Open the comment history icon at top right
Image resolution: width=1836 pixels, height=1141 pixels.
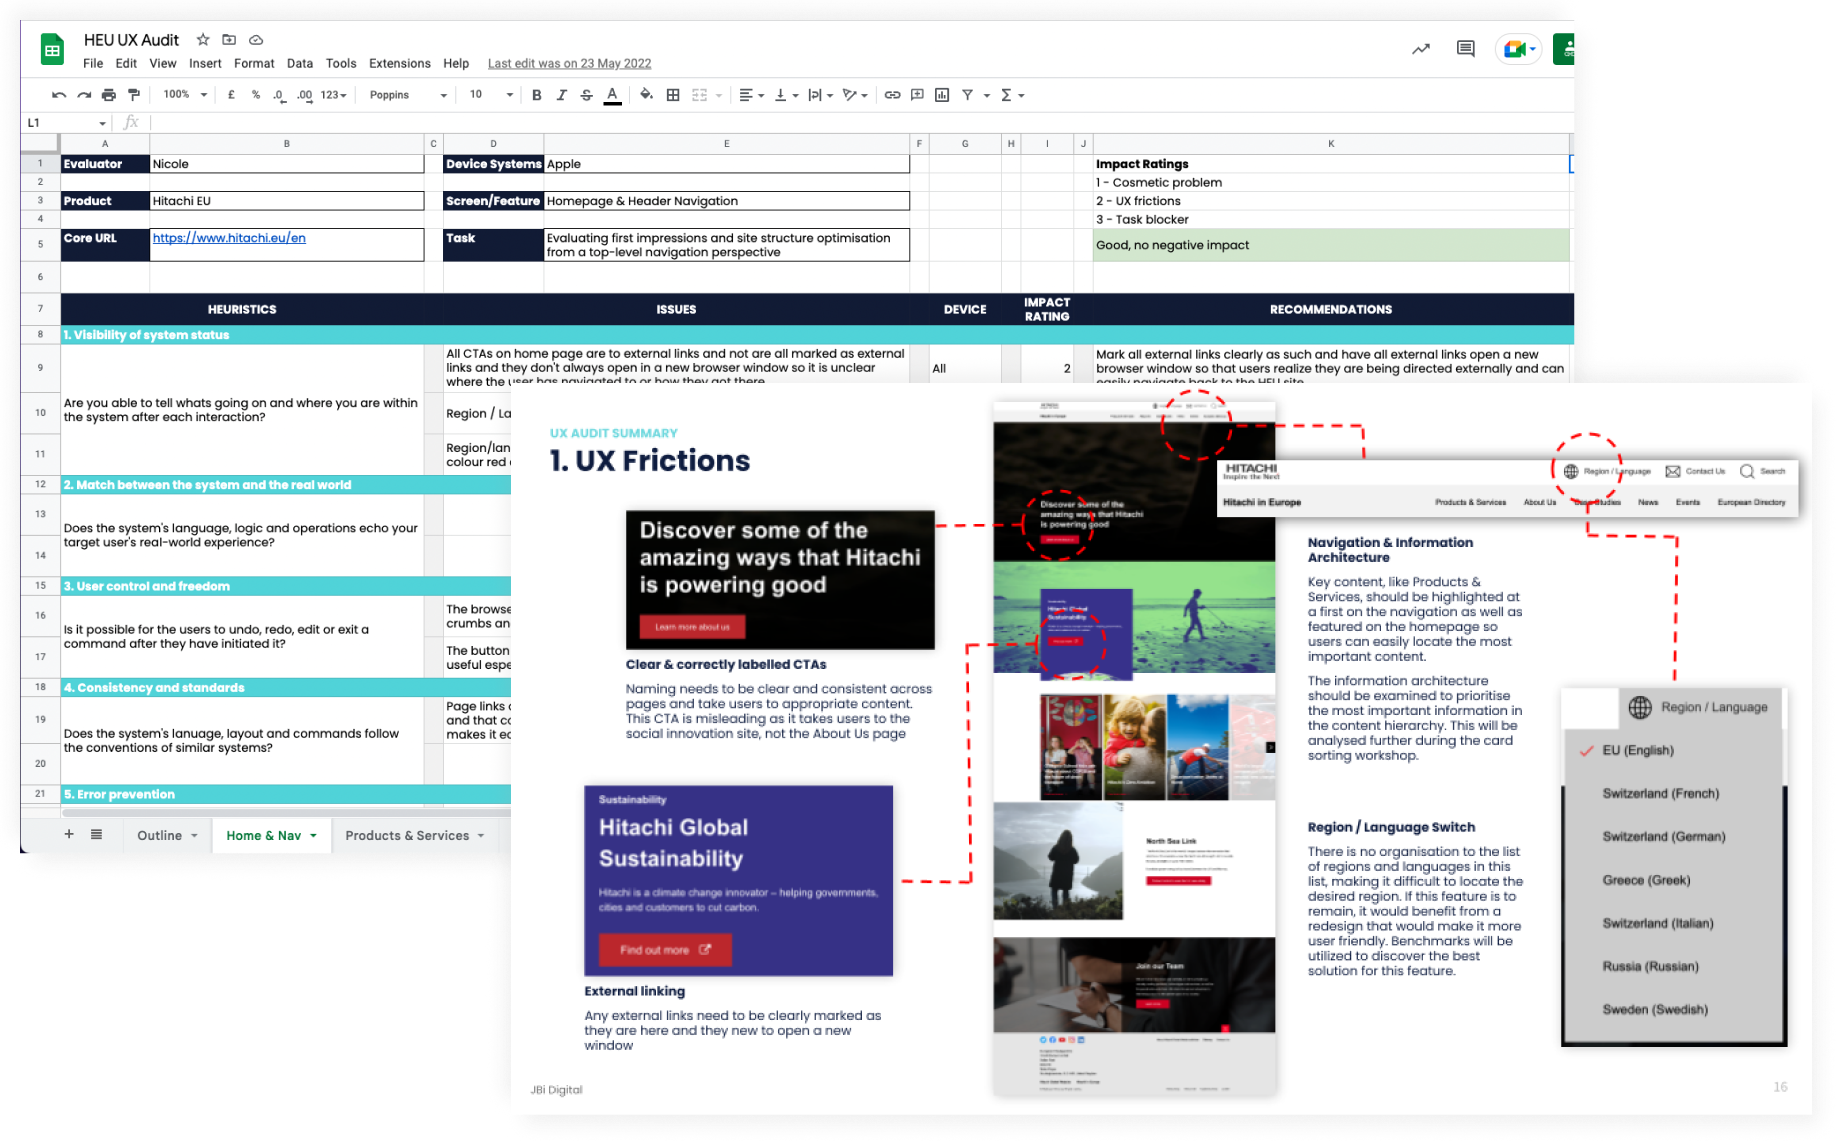[x=1466, y=48]
